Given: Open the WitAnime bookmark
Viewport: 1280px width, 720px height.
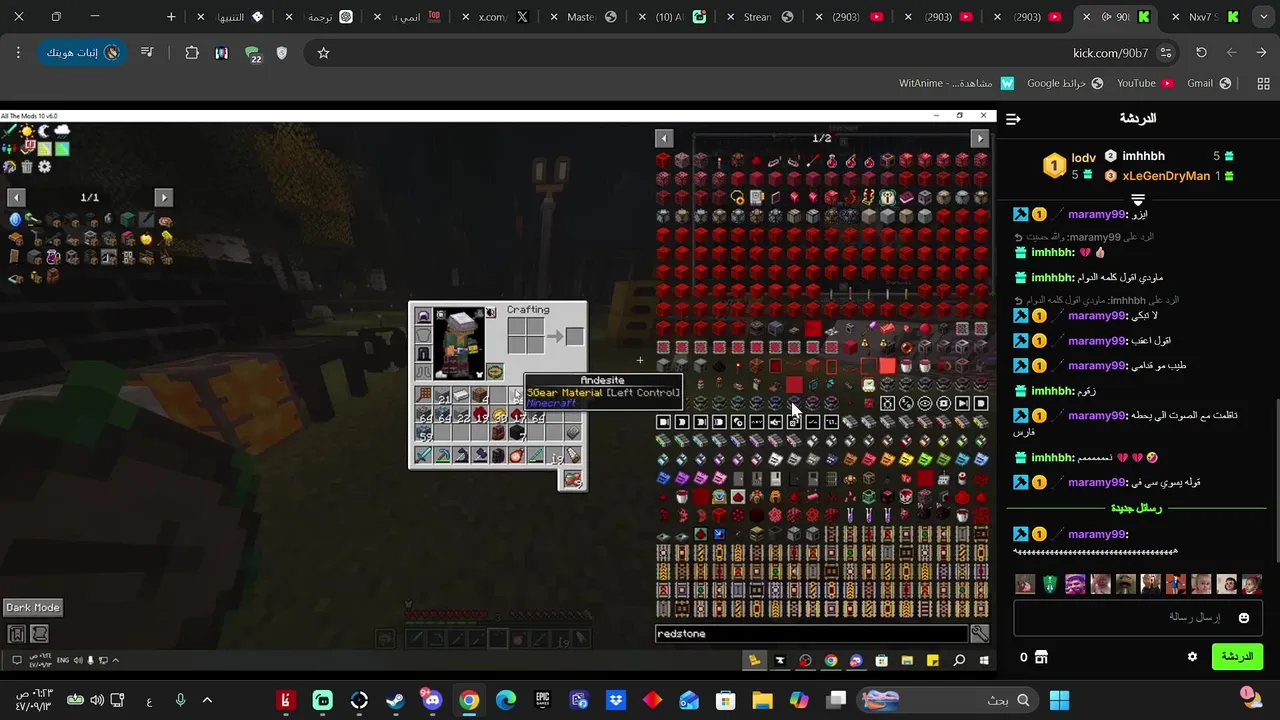Looking at the screenshot, I should (956, 84).
